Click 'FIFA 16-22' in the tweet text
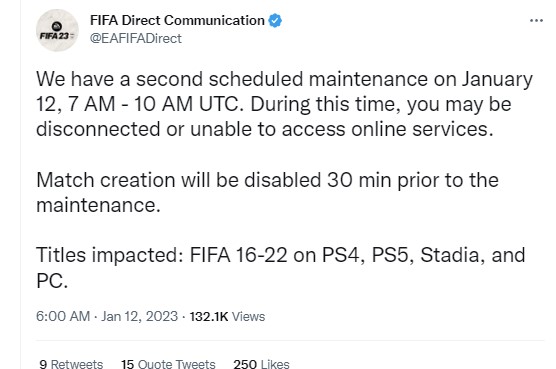 point(238,255)
